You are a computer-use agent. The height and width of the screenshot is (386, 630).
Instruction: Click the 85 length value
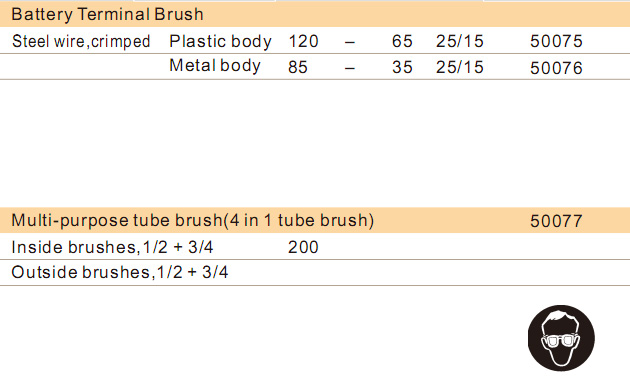pyautogui.click(x=298, y=67)
